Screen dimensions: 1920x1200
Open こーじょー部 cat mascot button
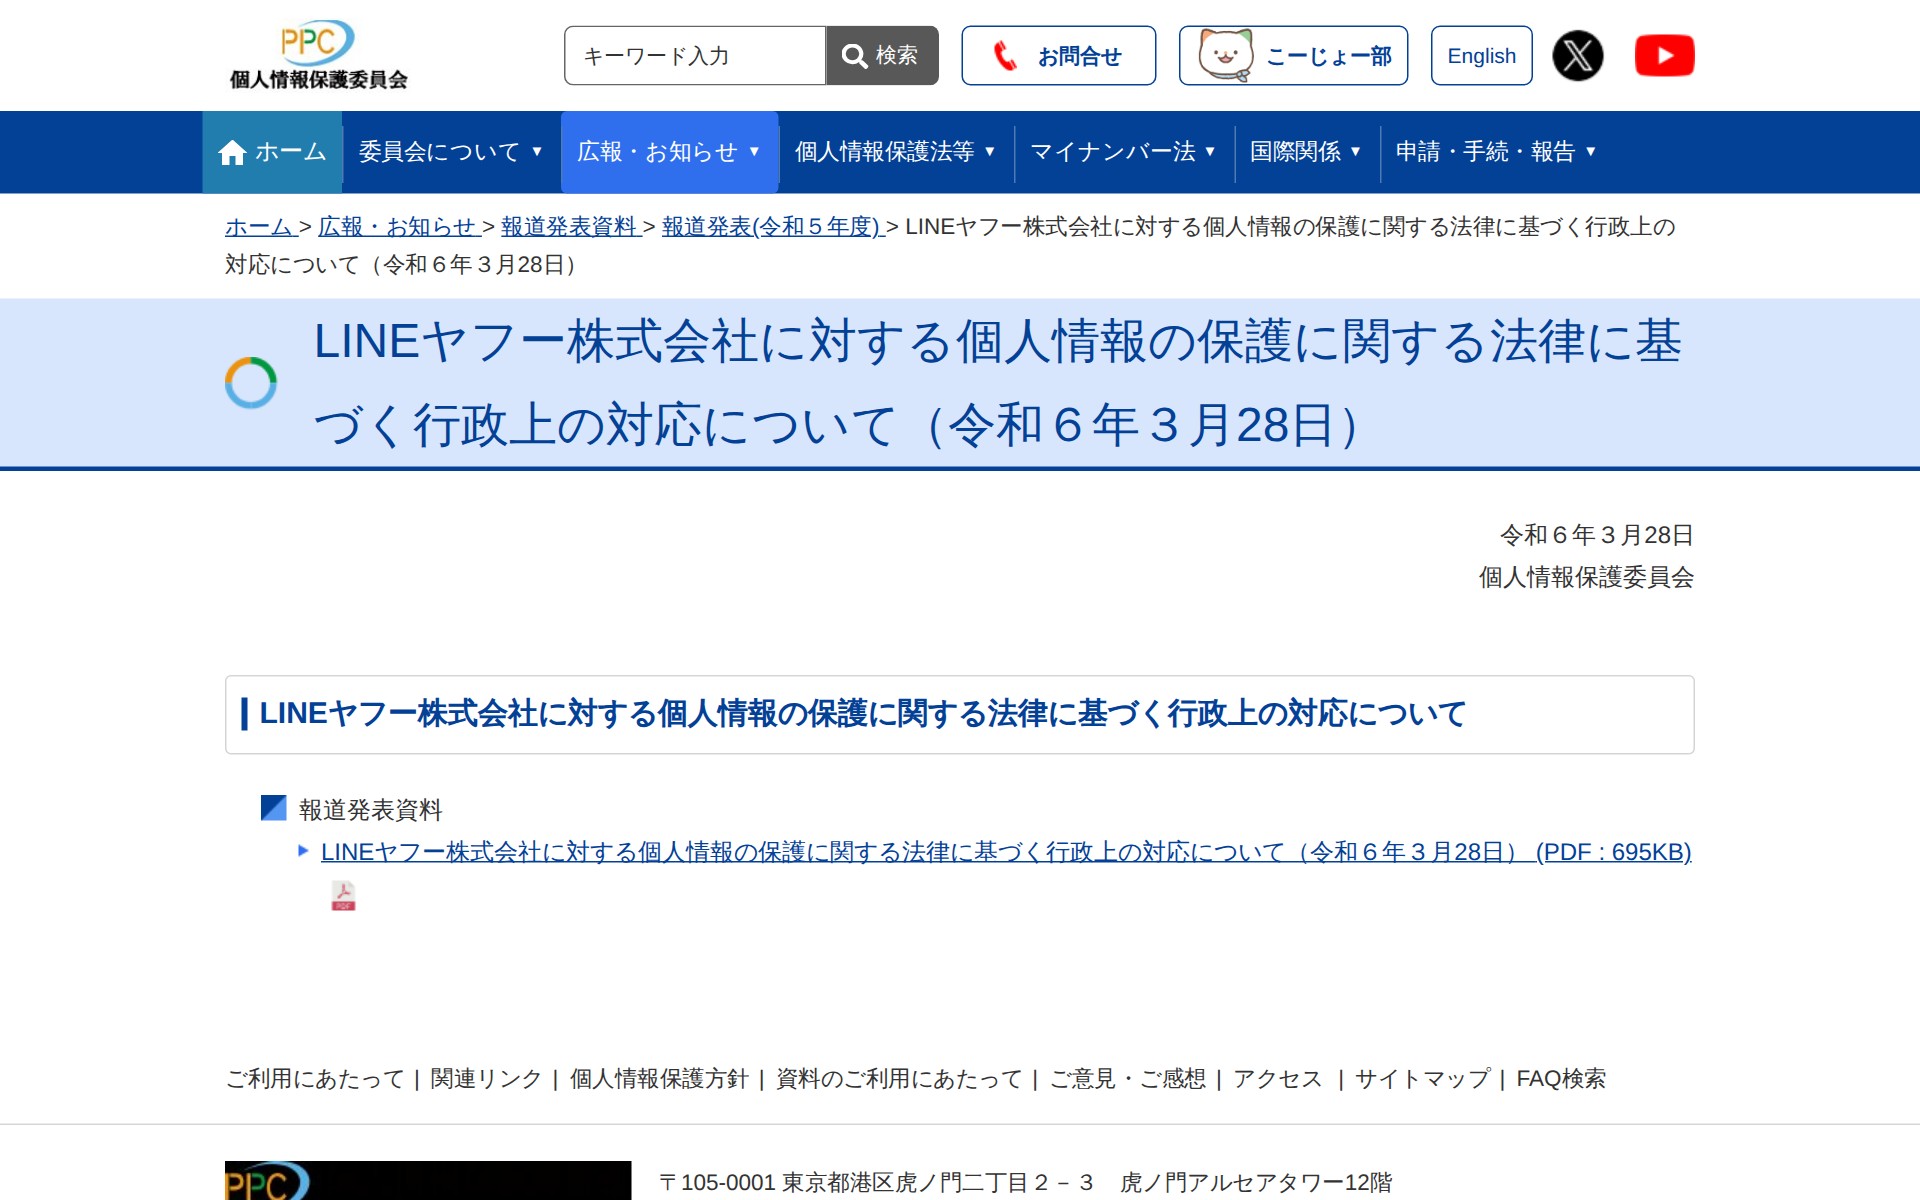point(1293,56)
